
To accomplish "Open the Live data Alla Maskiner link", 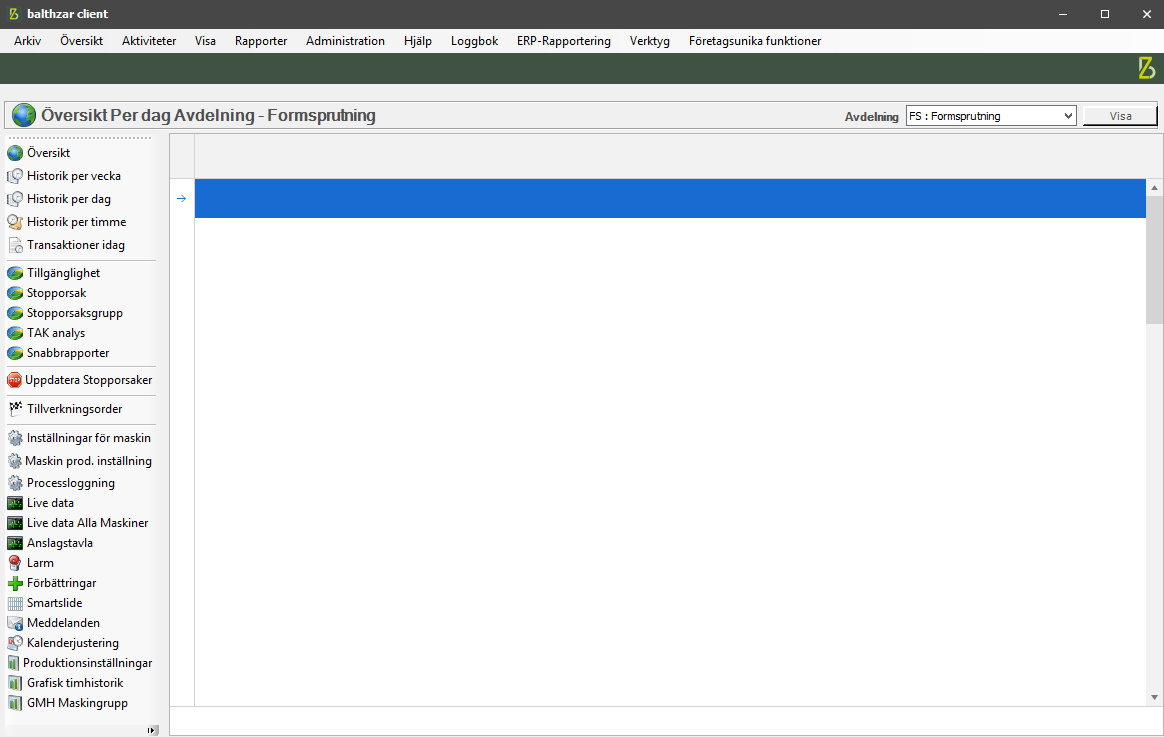I will click(x=88, y=523).
